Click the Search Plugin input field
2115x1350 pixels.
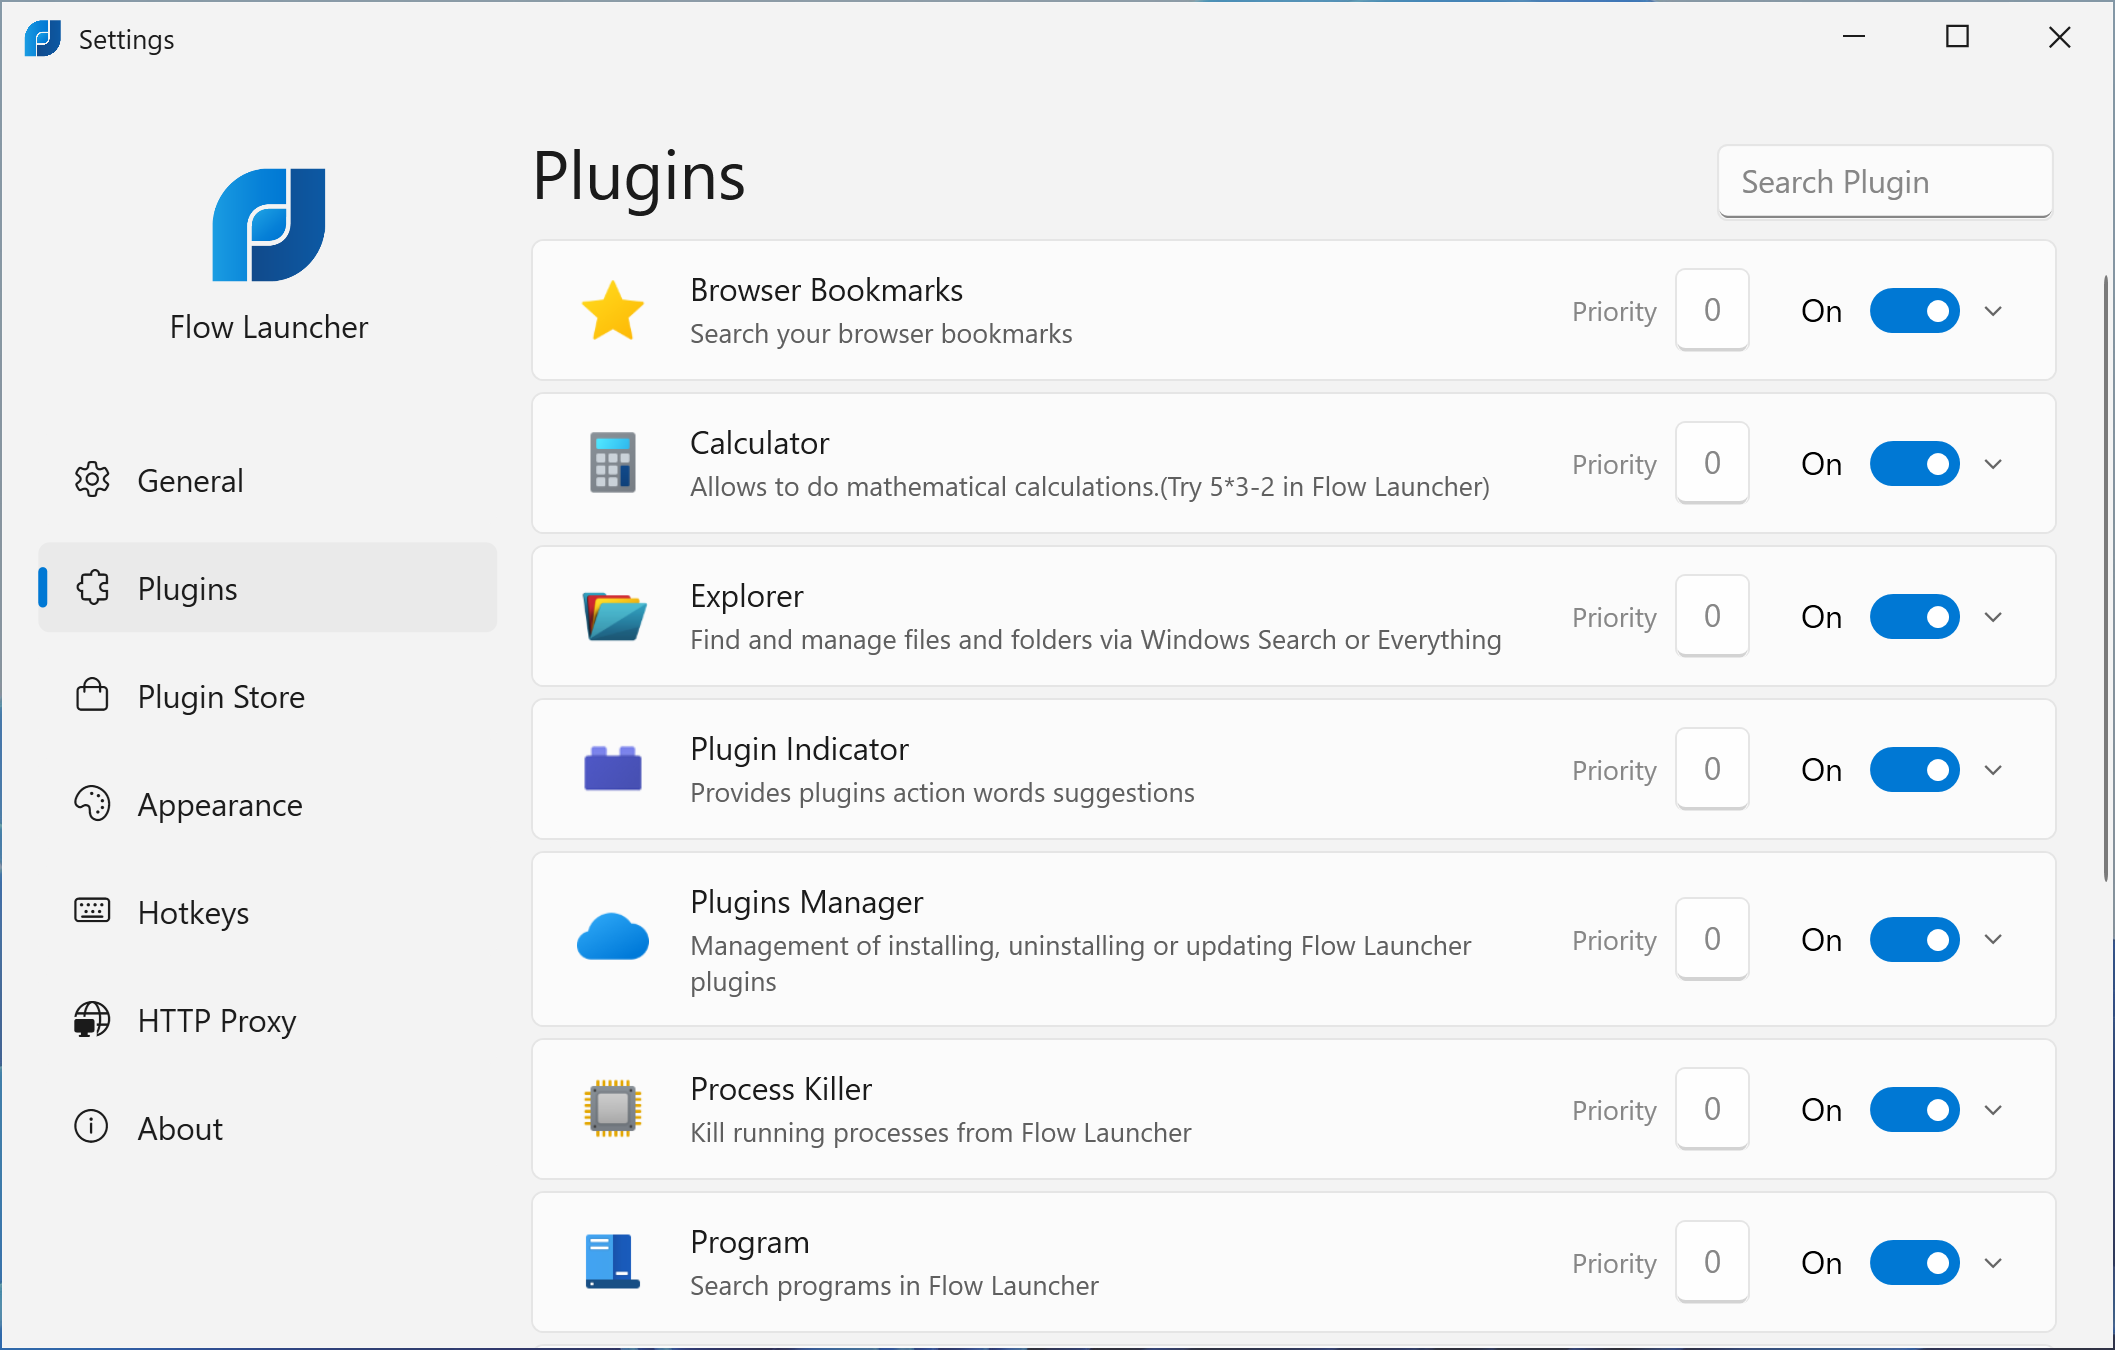click(1885, 181)
